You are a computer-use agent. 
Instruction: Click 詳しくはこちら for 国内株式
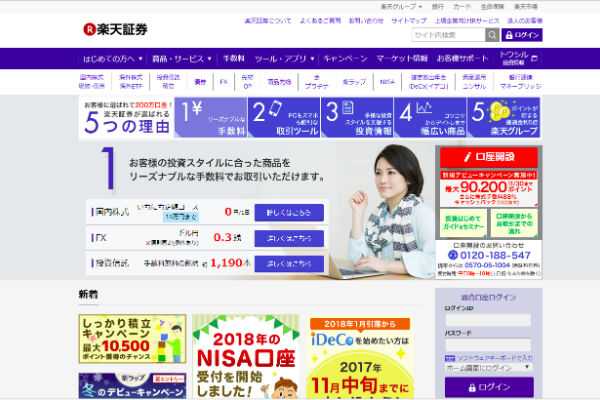tap(289, 212)
